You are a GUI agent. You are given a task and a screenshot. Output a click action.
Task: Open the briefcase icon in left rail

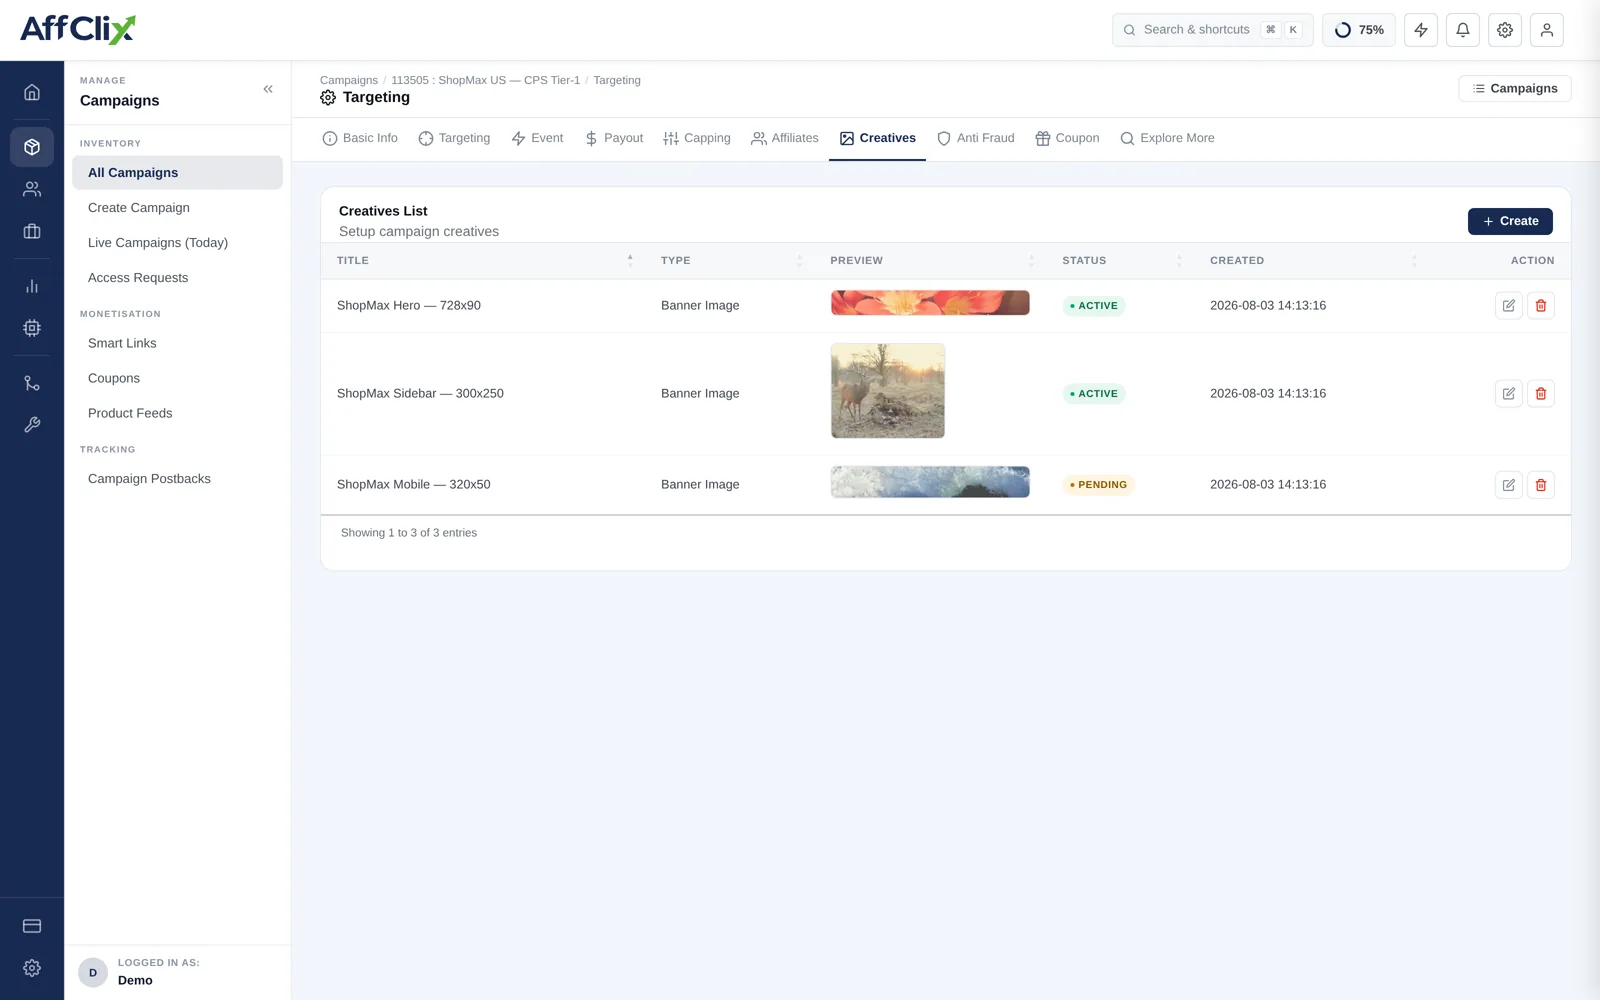(32, 231)
